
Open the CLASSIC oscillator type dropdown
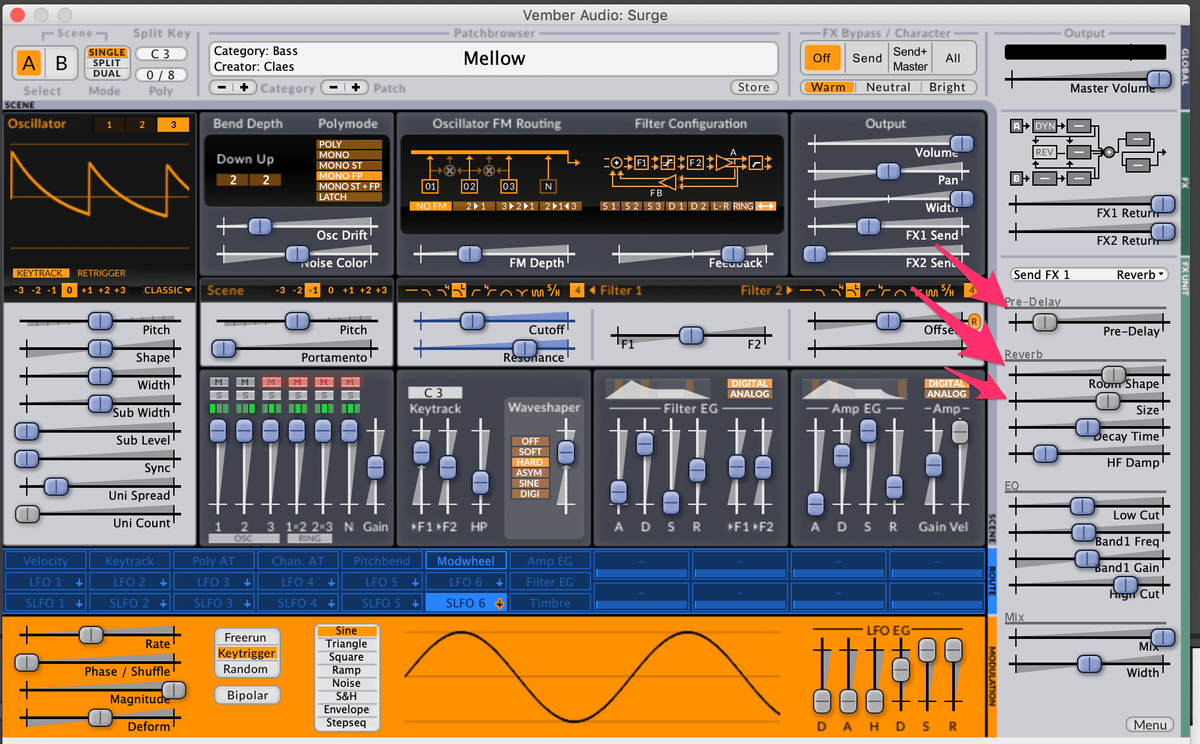(168, 291)
